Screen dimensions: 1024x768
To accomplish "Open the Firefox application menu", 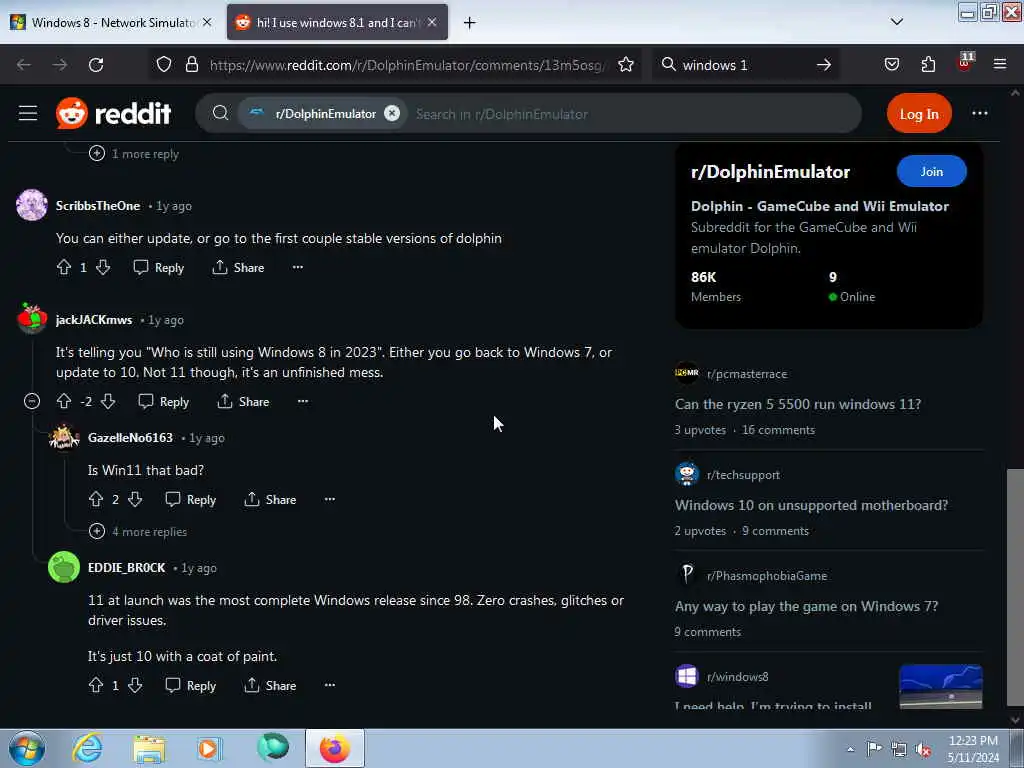I will point(999,64).
